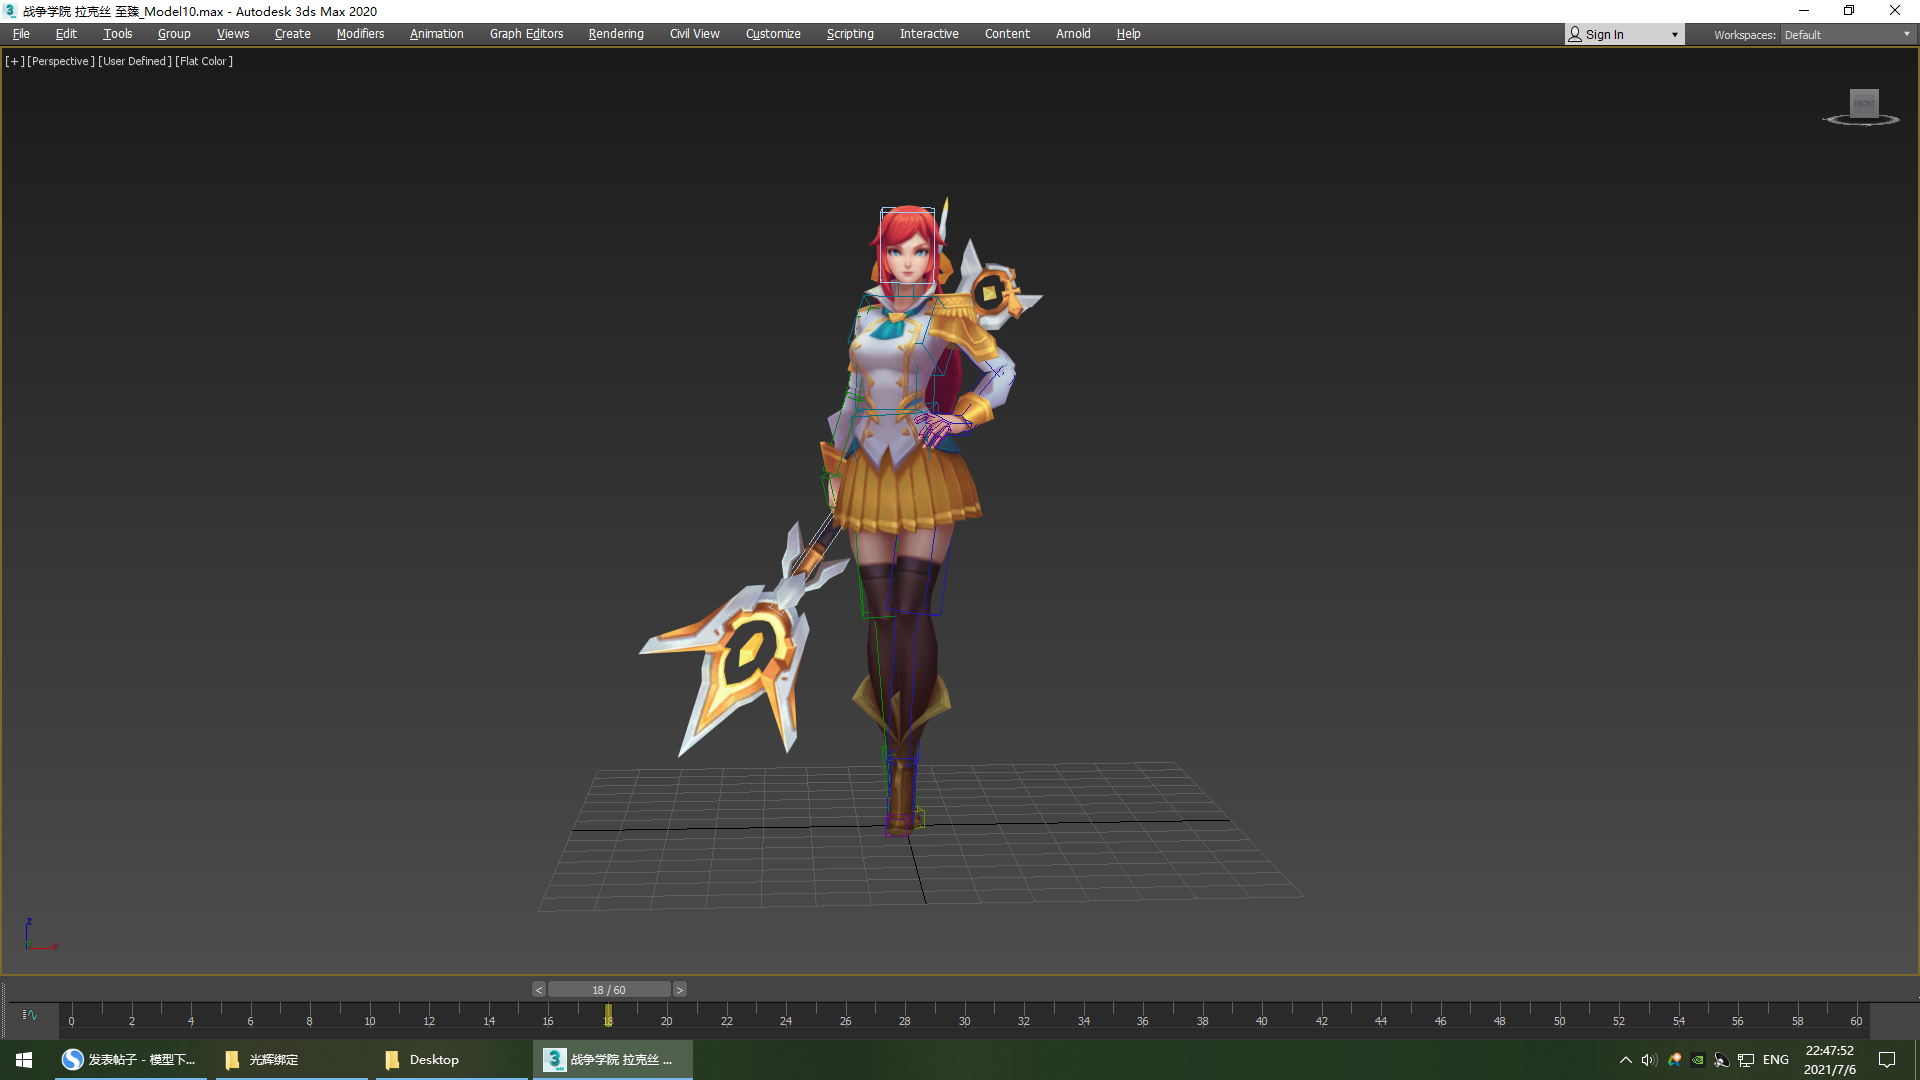The width and height of the screenshot is (1920, 1080).
Task: Open NVIDIA tray icon
Action: [1698, 1060]
